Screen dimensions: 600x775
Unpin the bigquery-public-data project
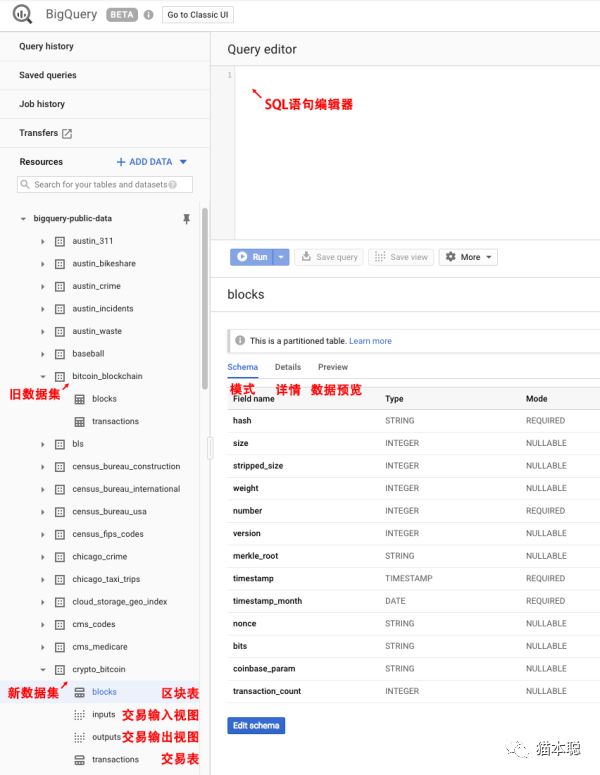tap(186, 218)
